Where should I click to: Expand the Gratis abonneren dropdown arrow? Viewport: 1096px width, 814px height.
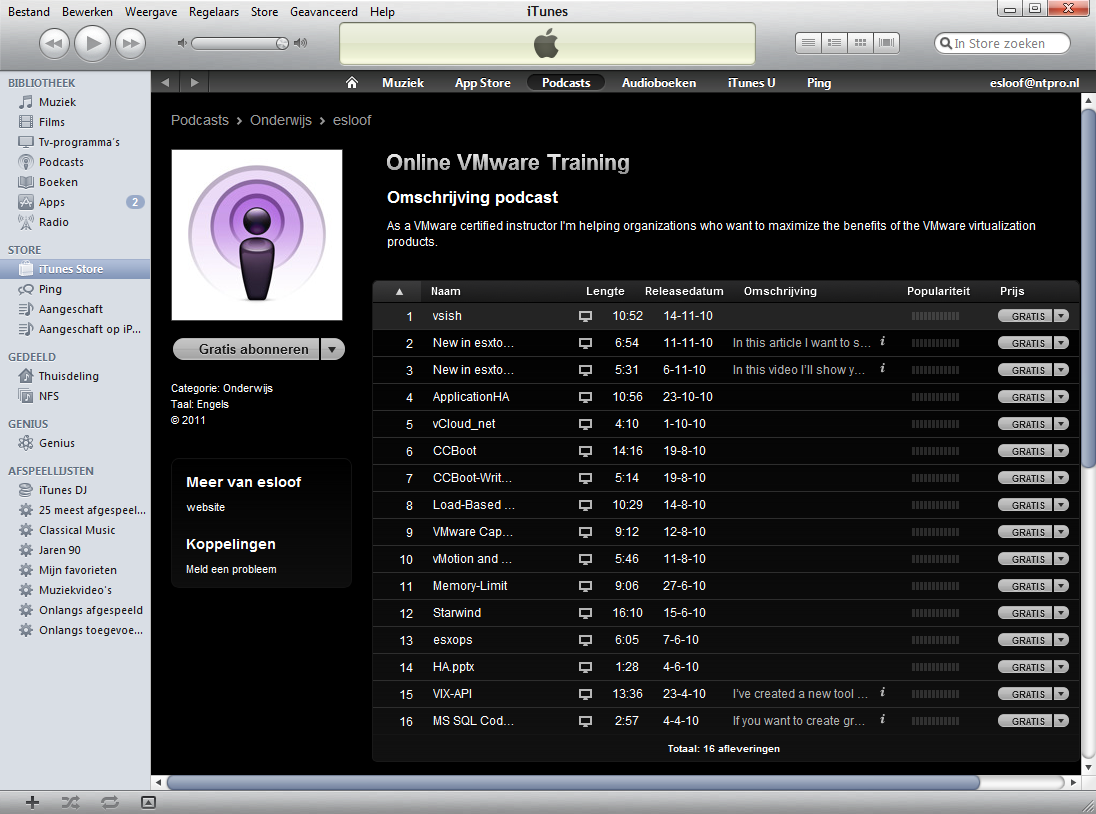click(333, 349)
